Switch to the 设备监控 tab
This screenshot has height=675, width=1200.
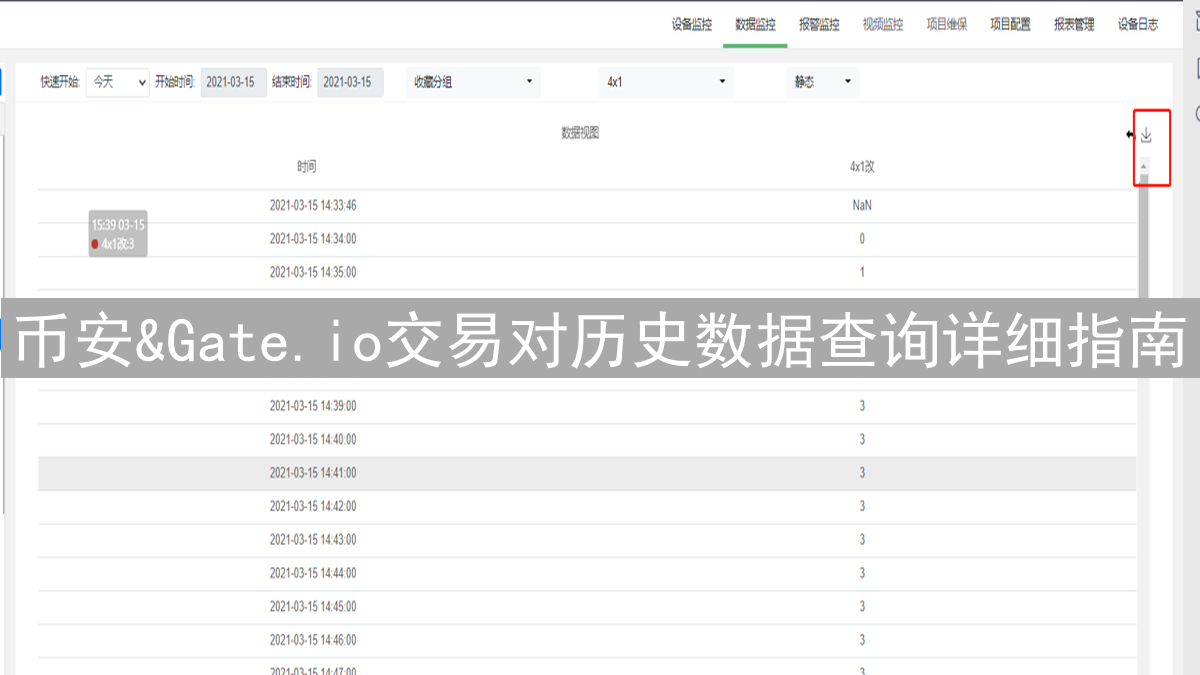(692, 25)
